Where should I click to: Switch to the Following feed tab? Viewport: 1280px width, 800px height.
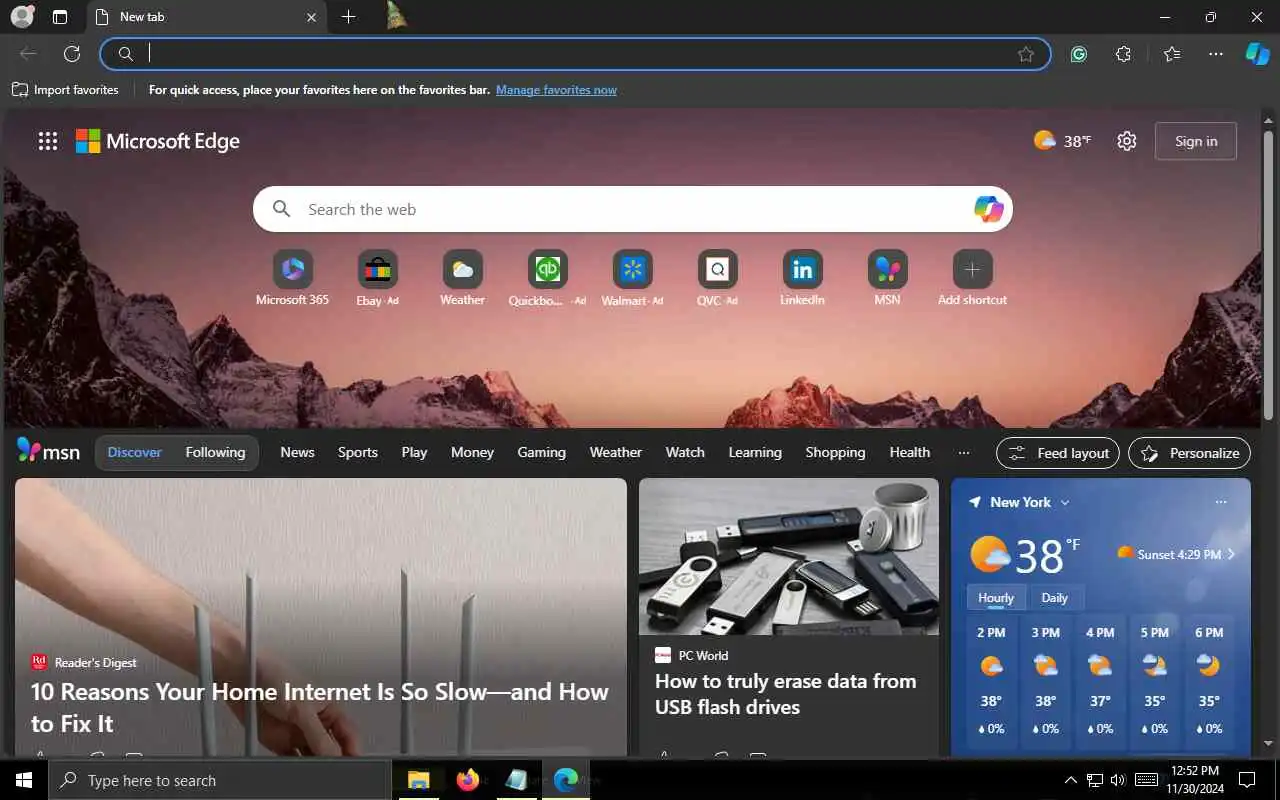215,452
